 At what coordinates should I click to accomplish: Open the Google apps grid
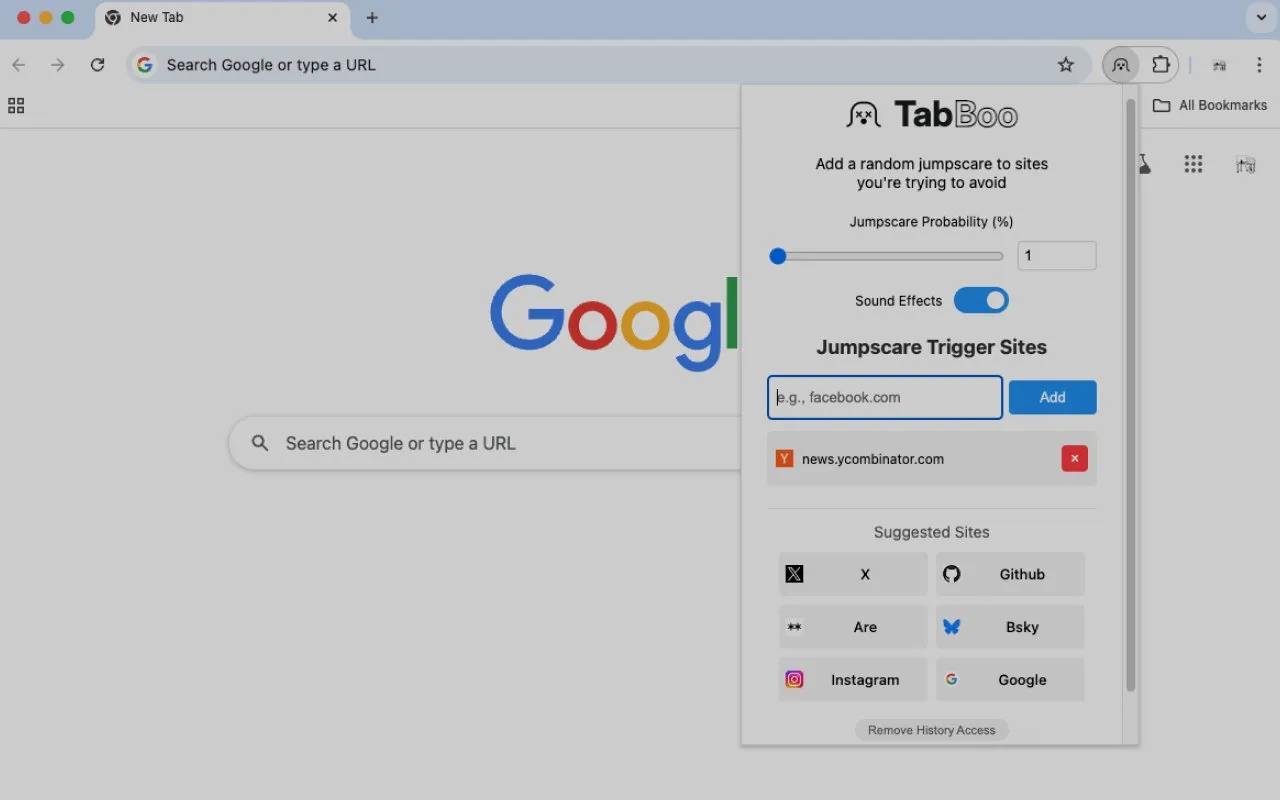coord(1193,164)
